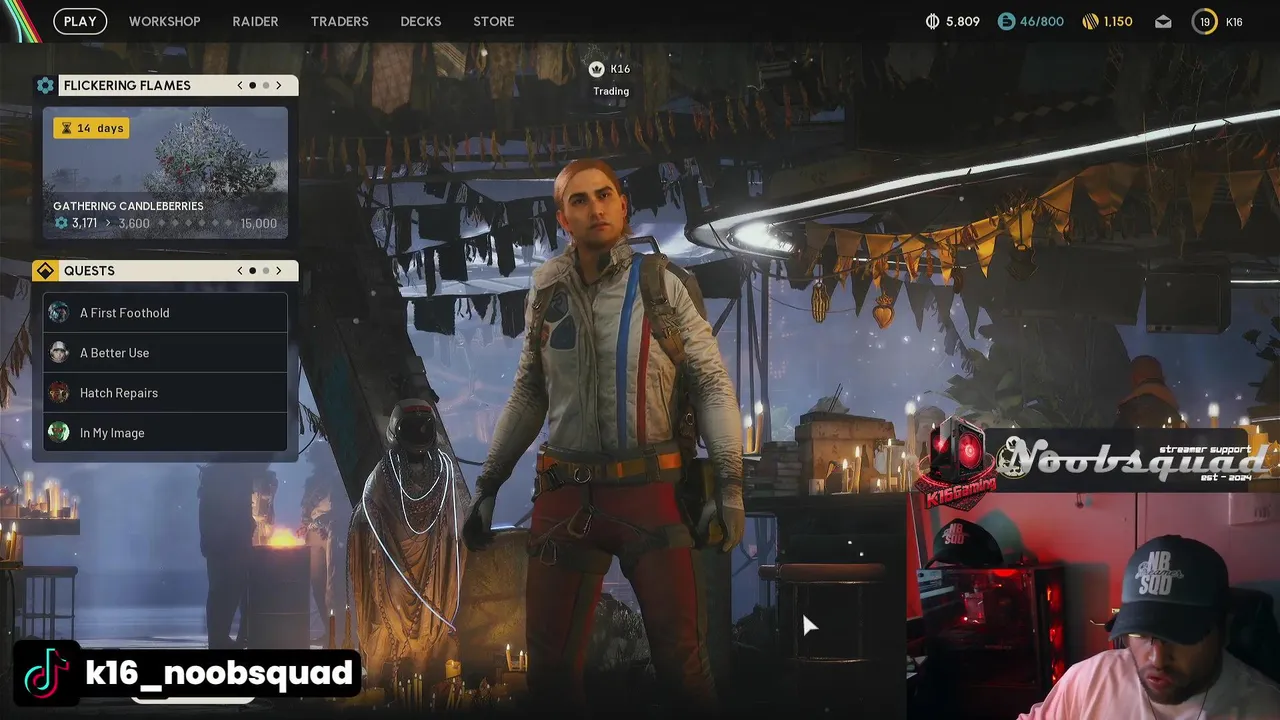
Task: Click the 3,171 candleberry count
Action: (84, 223)
